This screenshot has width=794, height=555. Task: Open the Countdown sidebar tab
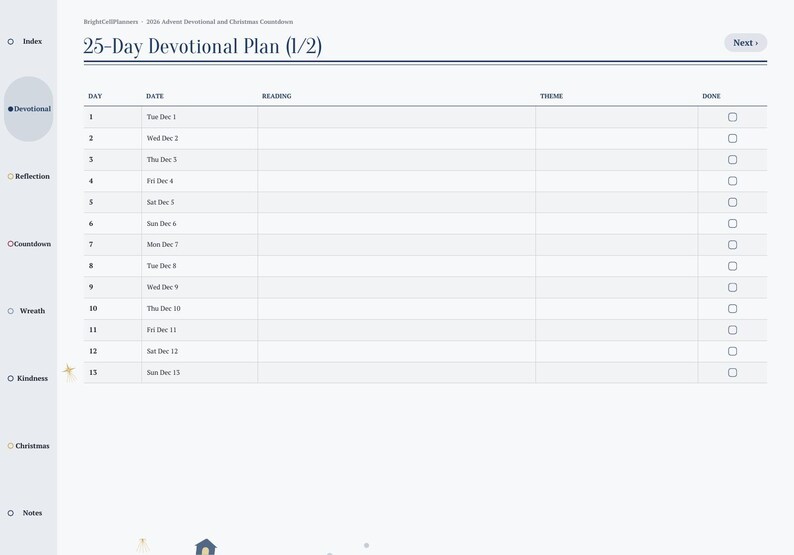pyautogui.click(x=28, y=244)
